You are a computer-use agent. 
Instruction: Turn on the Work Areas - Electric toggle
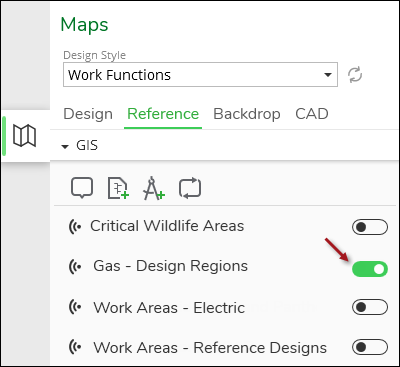(x=370, y=307)
